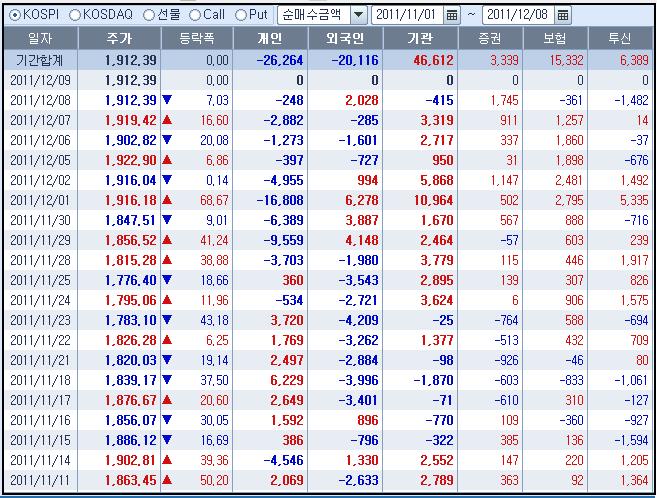Select the 선물 radio button

pos(149,15)
